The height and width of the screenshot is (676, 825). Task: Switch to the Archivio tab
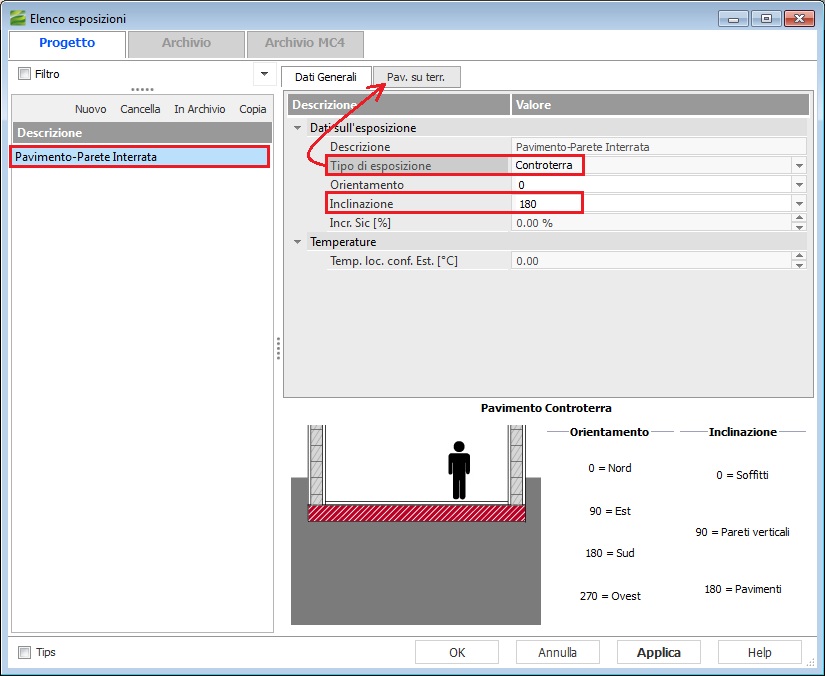(x=186, y=43)
